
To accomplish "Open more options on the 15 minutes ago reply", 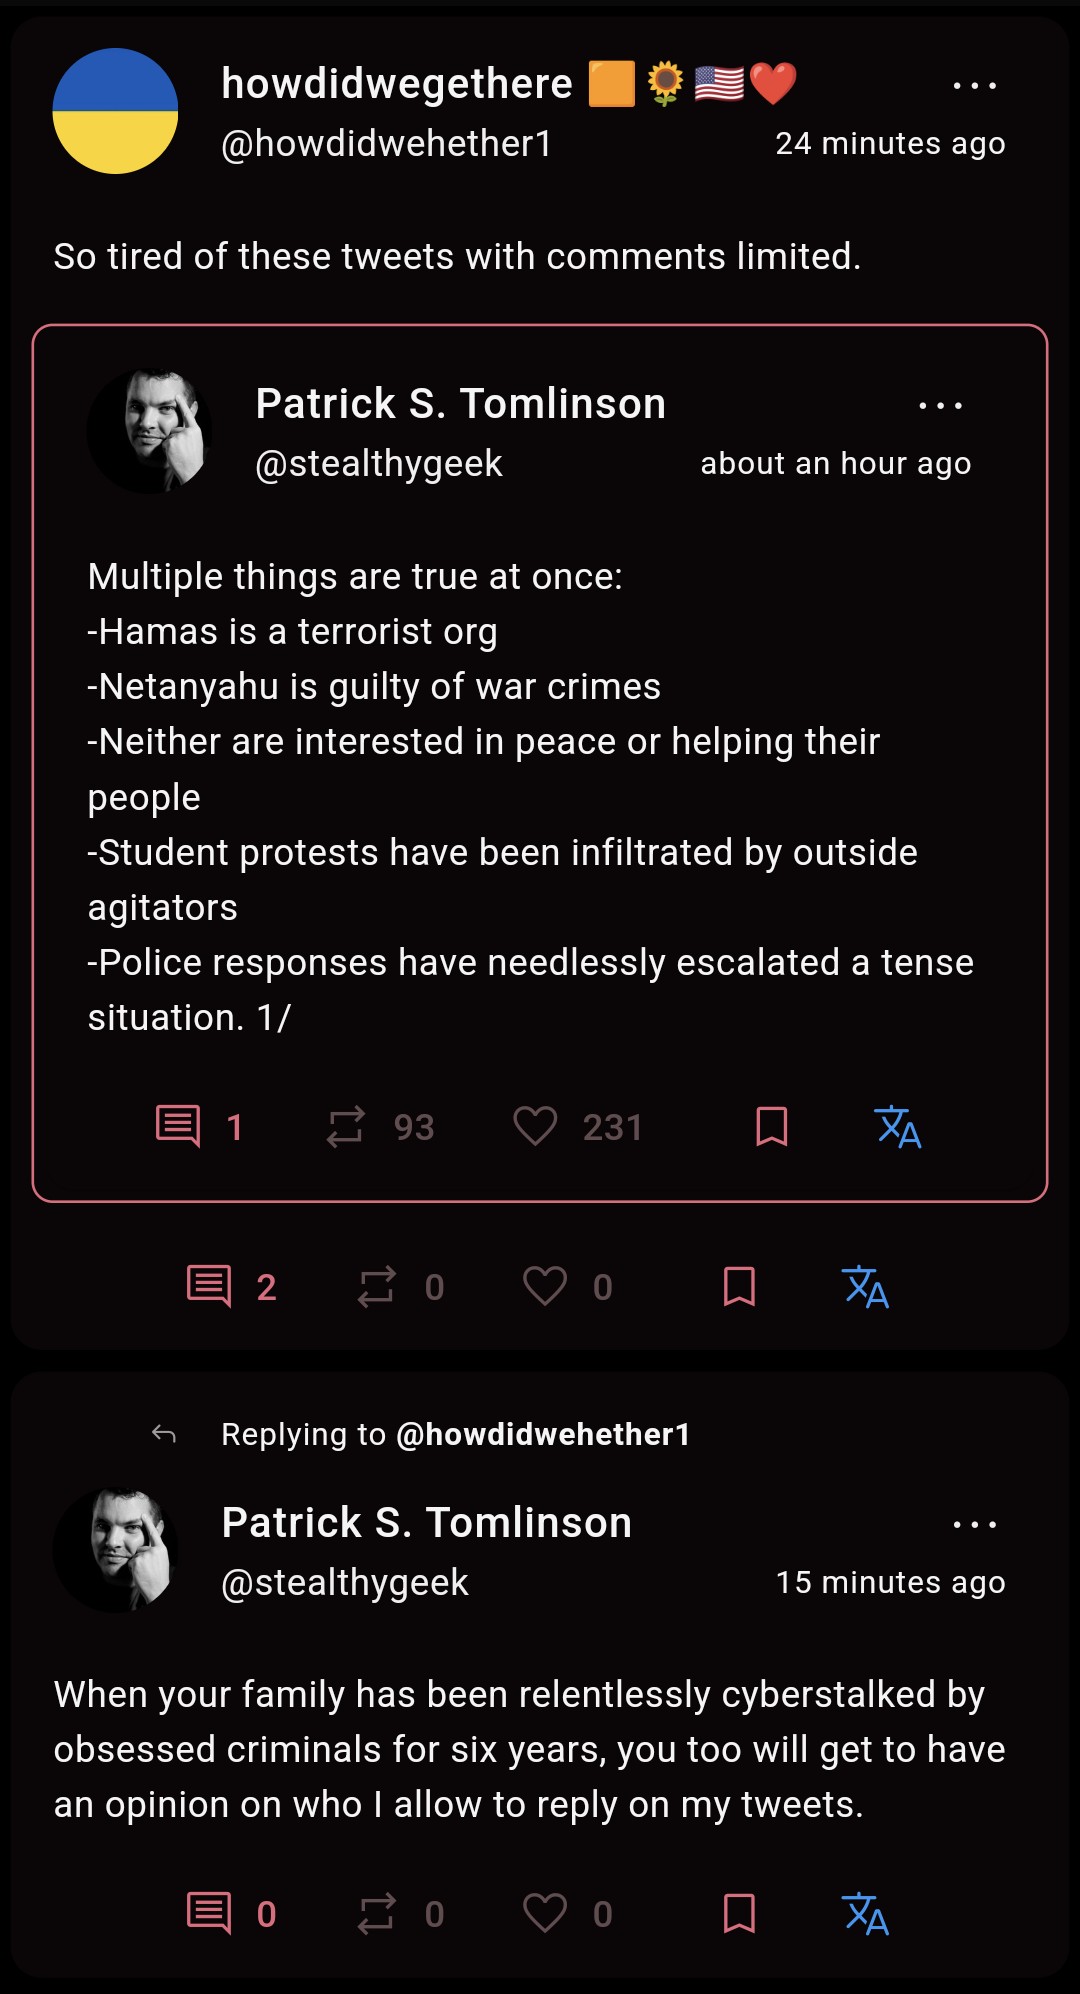I will pos(974,1525).
